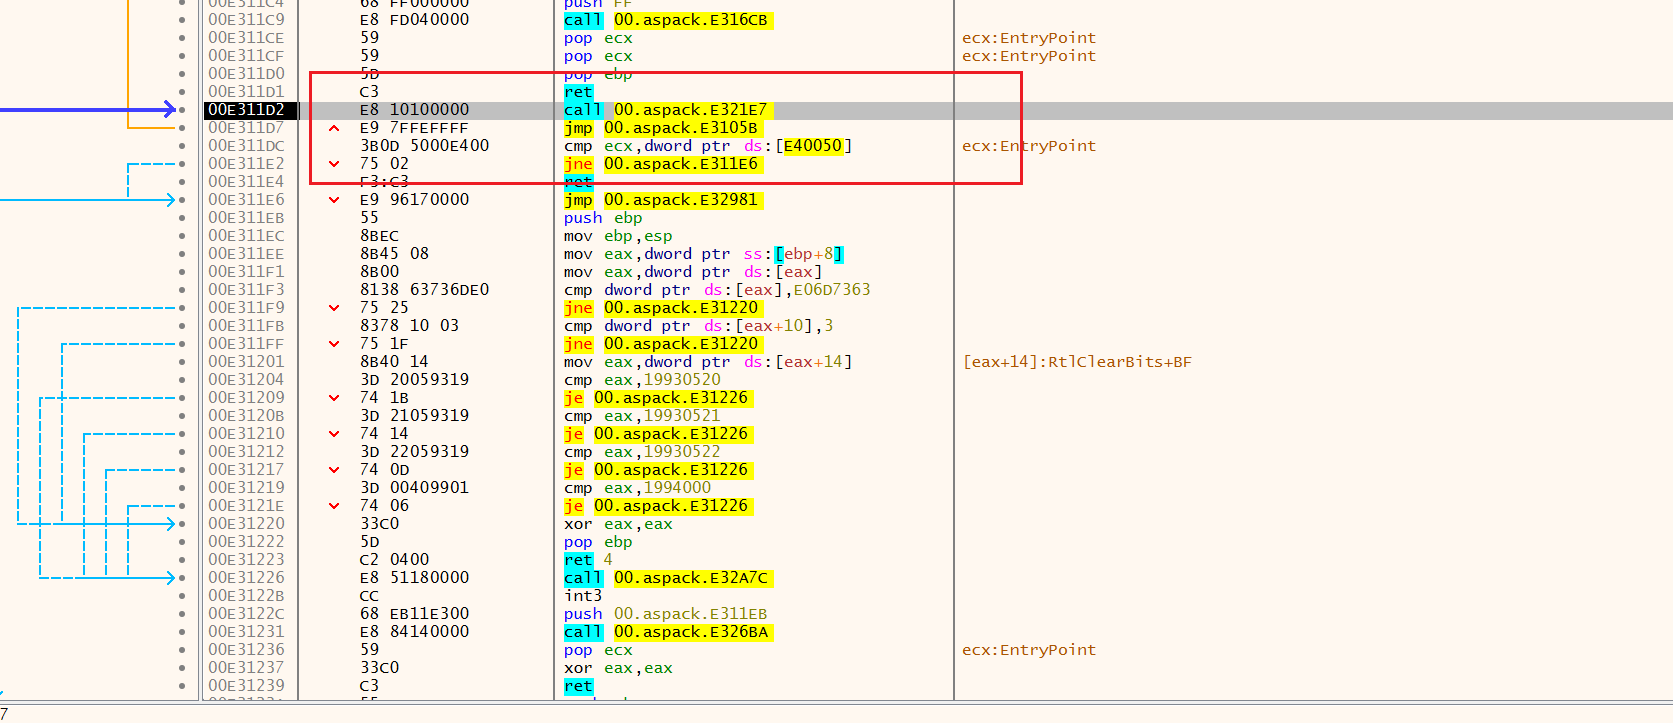The width and height of the screenshot is (1673, 723).
Task: Toggle breakpoint dot for address 00E311EB
Action: pyautogui.click(x=181, y=218)
